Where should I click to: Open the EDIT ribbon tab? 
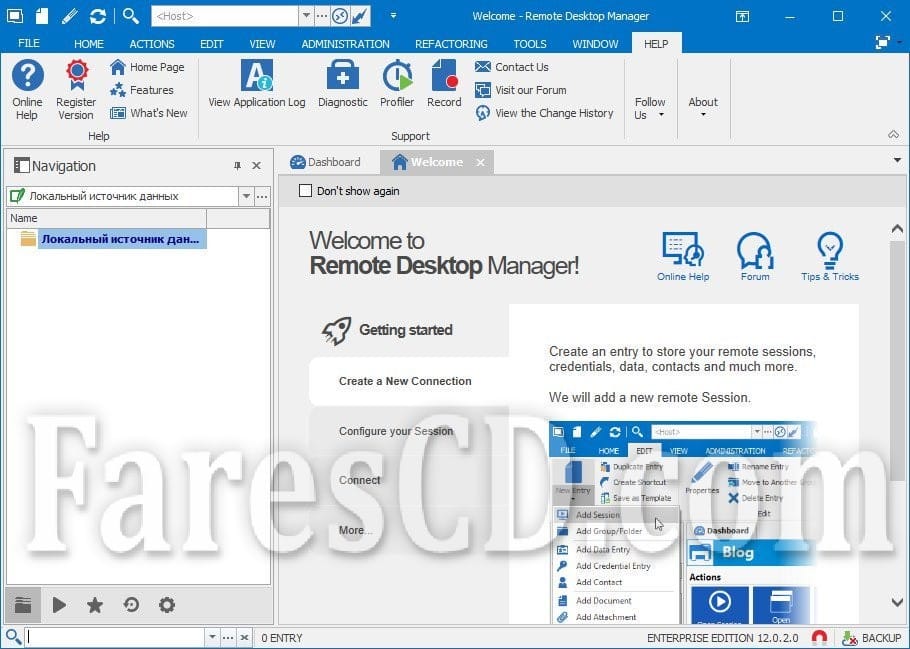point(212,44)
